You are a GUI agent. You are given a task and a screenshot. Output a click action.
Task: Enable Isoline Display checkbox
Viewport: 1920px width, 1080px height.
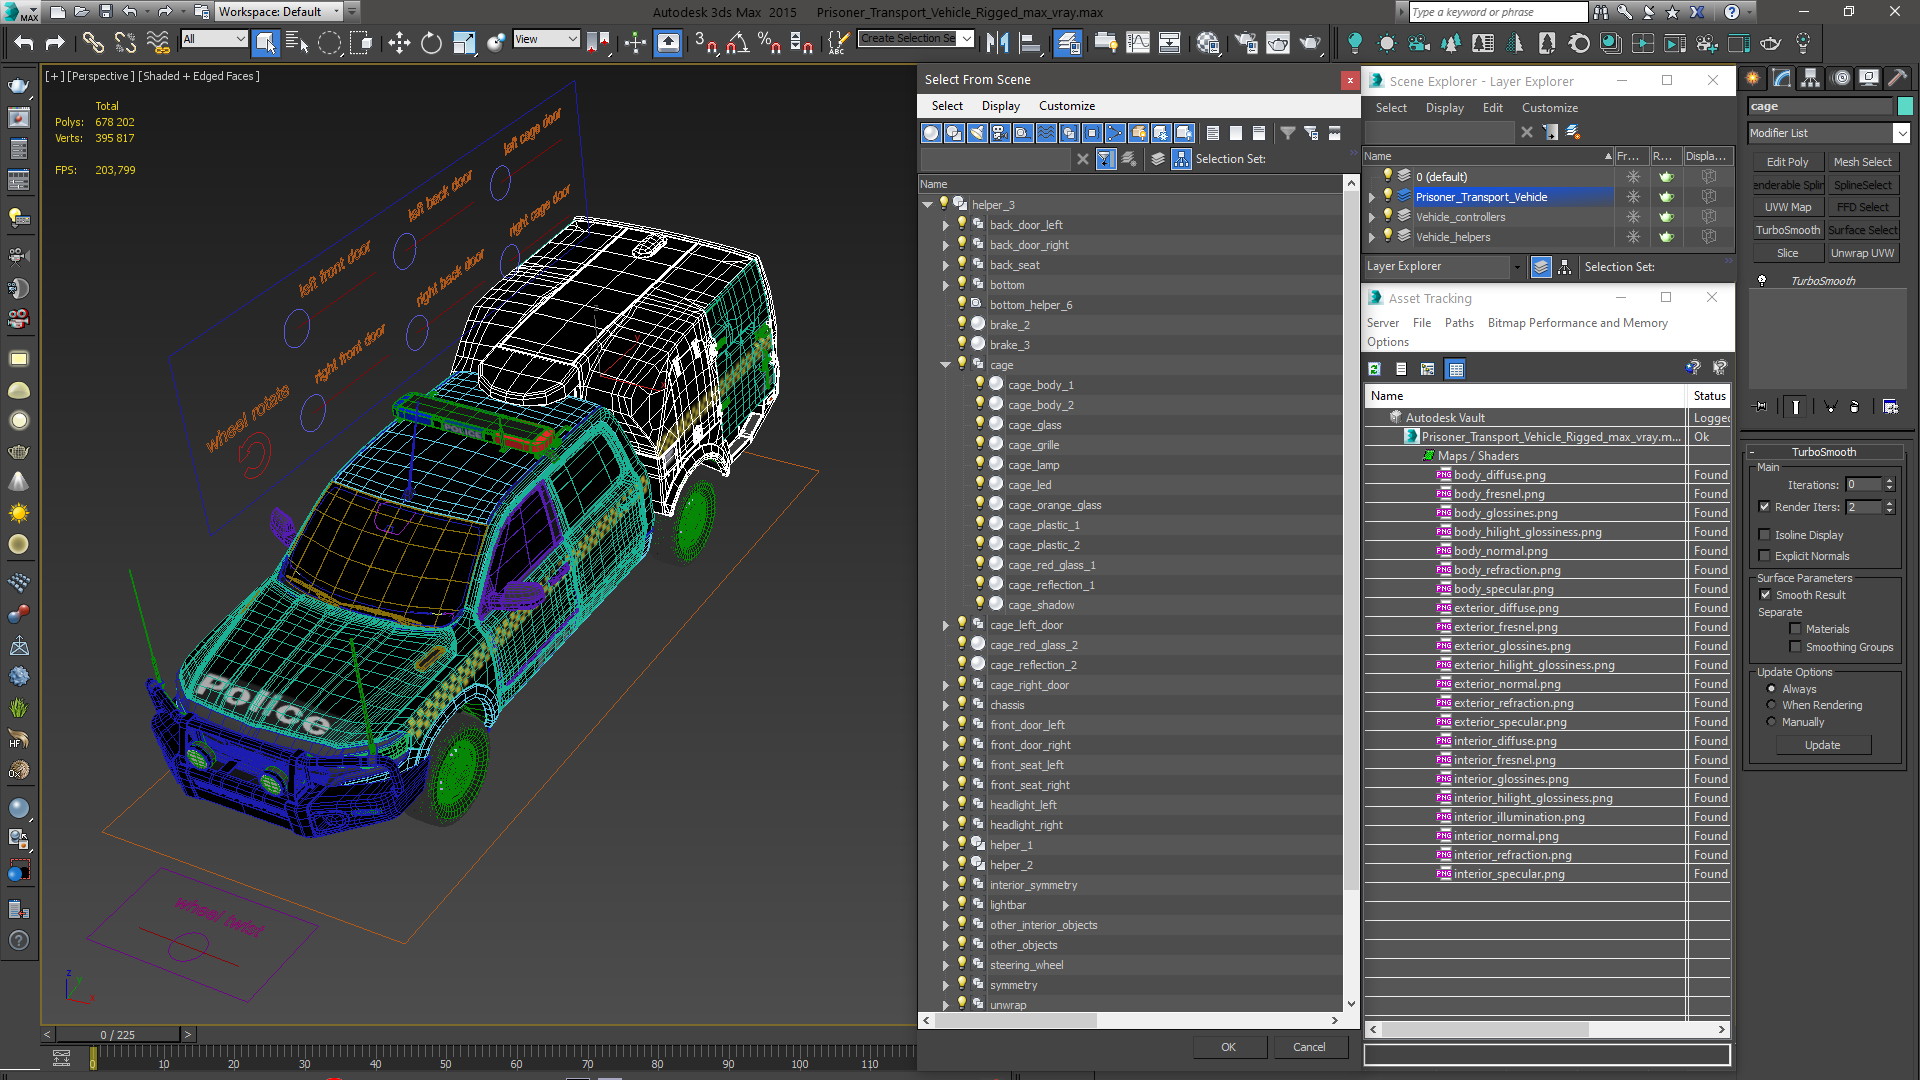(1764, 535)
